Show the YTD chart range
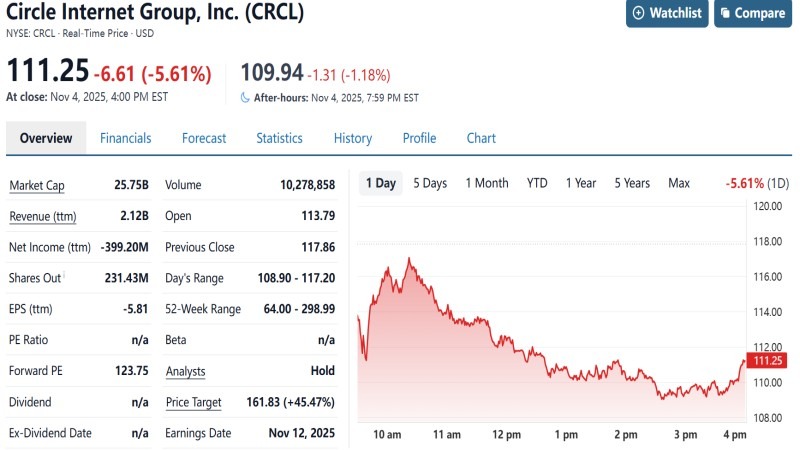This screenshot has height=450, width=800. tap(537, 183)
